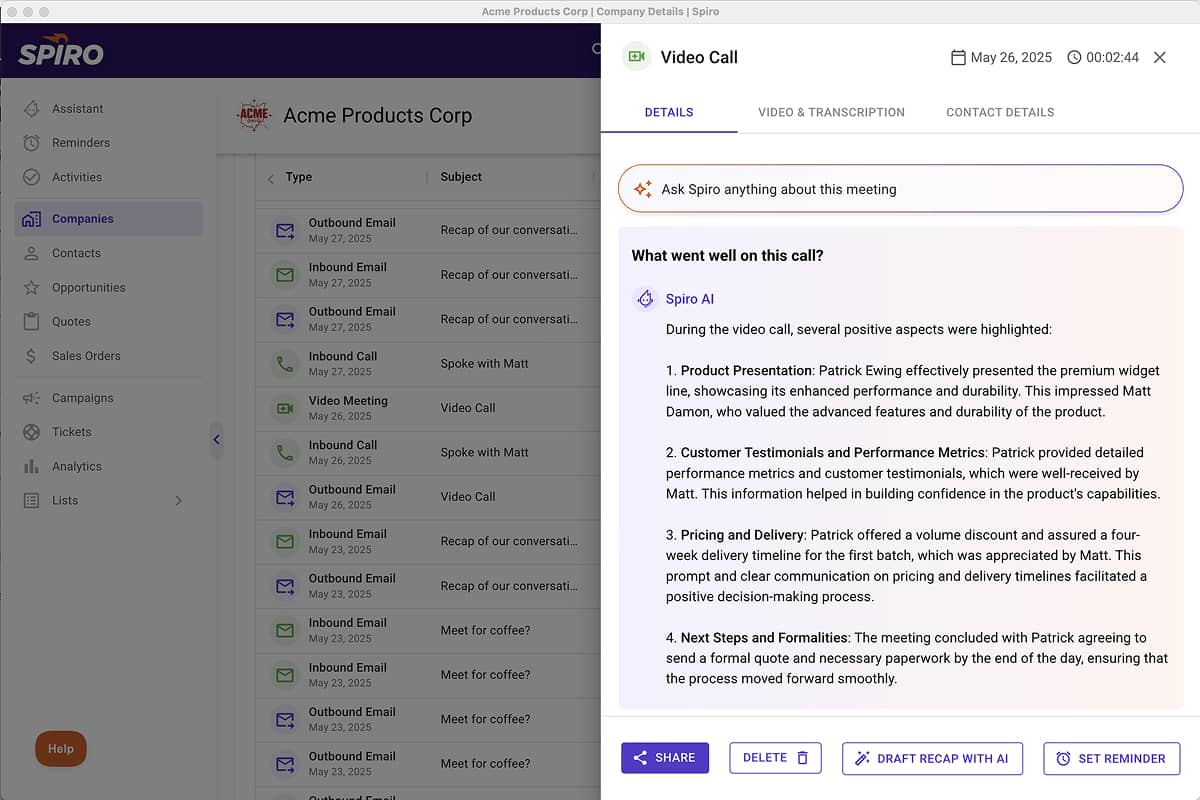Open the Assistant sidebar item
Viewport: 1200px width, 800px height.
click(x=108, y=108)
